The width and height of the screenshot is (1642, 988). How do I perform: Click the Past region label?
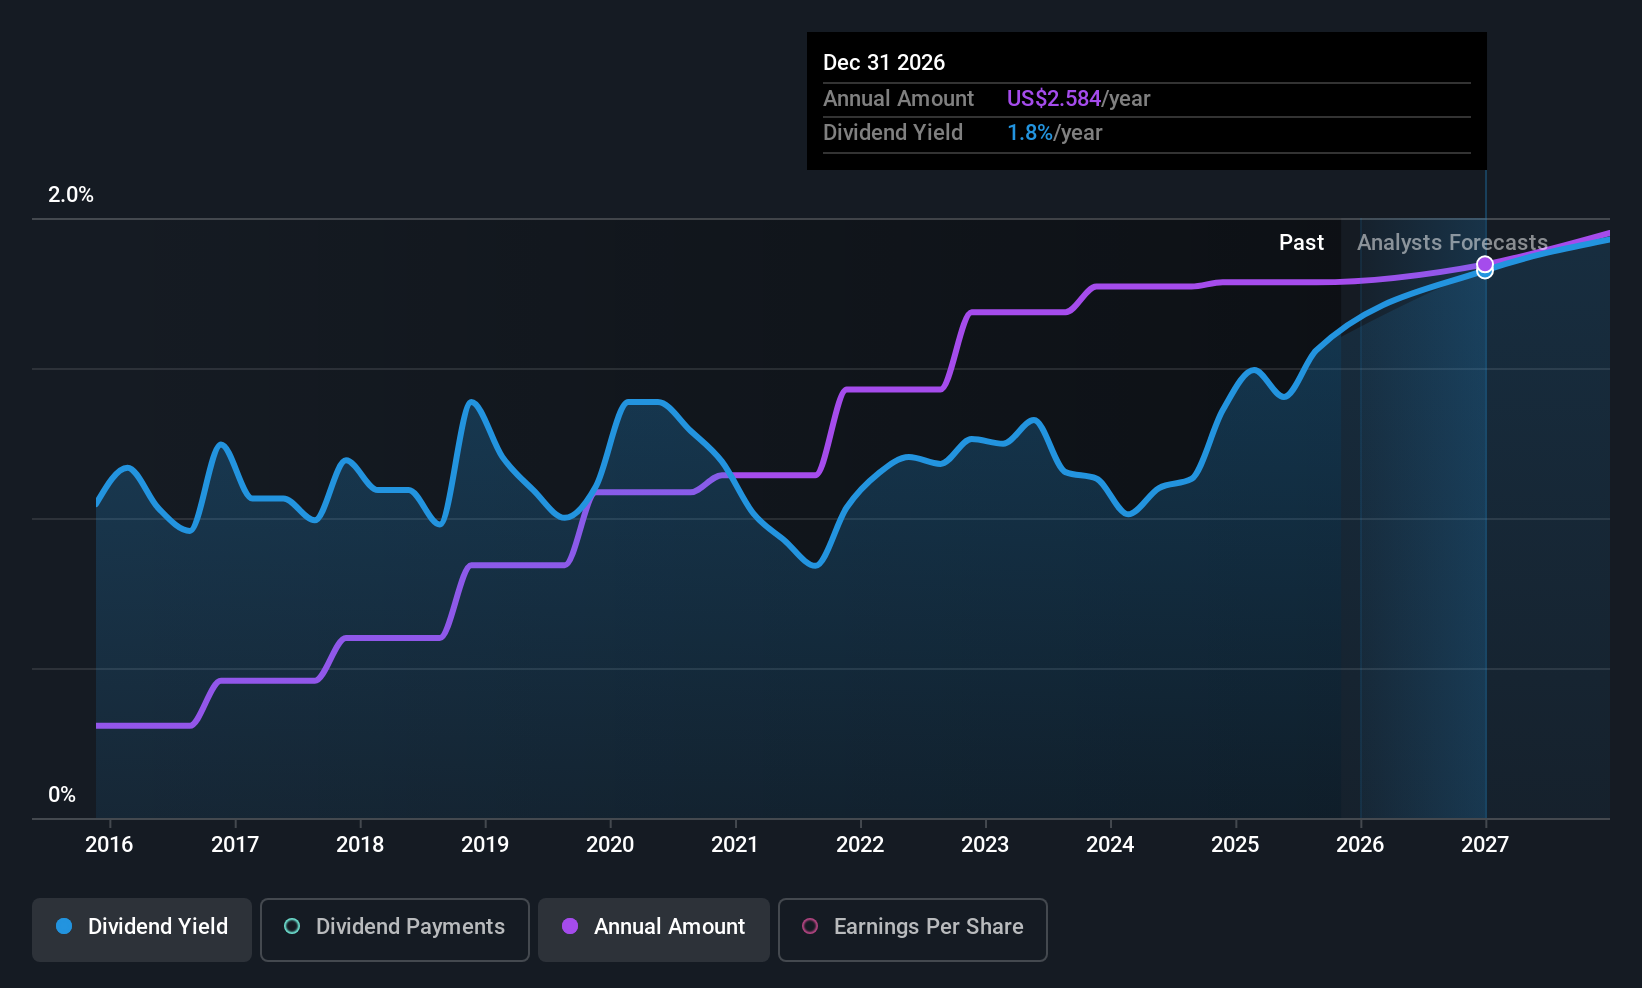point(1301,242)
